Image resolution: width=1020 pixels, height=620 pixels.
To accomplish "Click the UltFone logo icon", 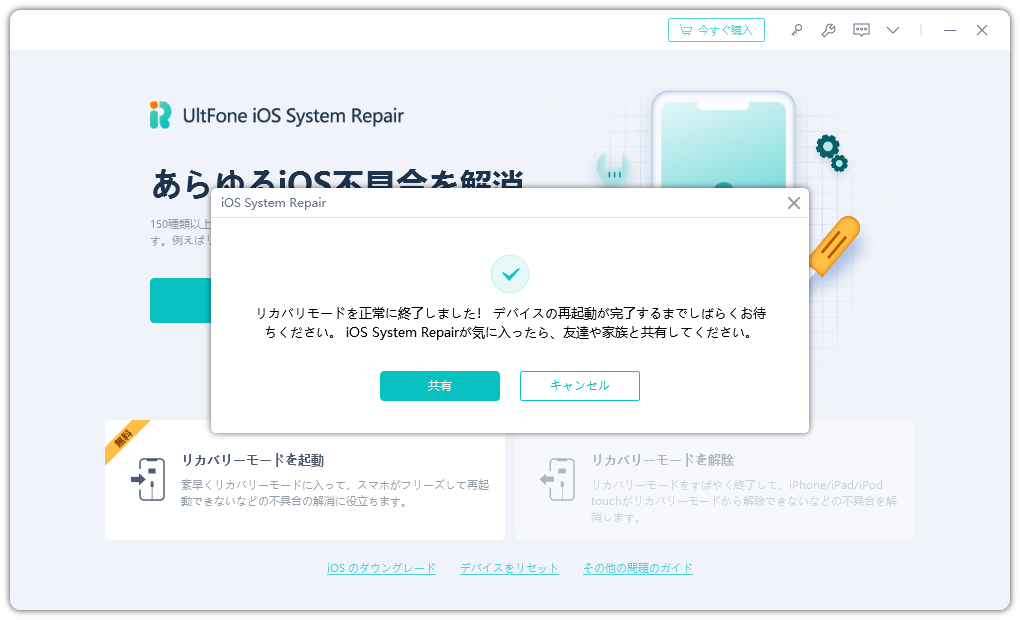I will 160,115.
